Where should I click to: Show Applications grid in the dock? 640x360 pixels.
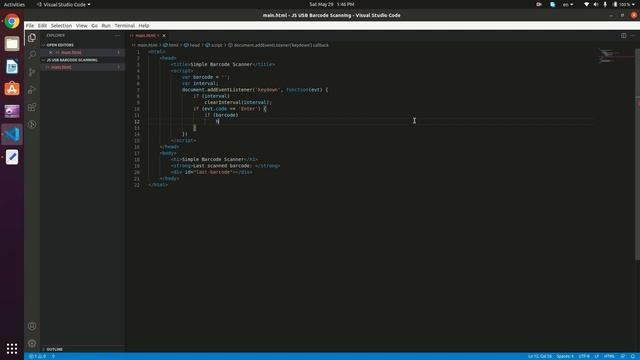point(12,348)
